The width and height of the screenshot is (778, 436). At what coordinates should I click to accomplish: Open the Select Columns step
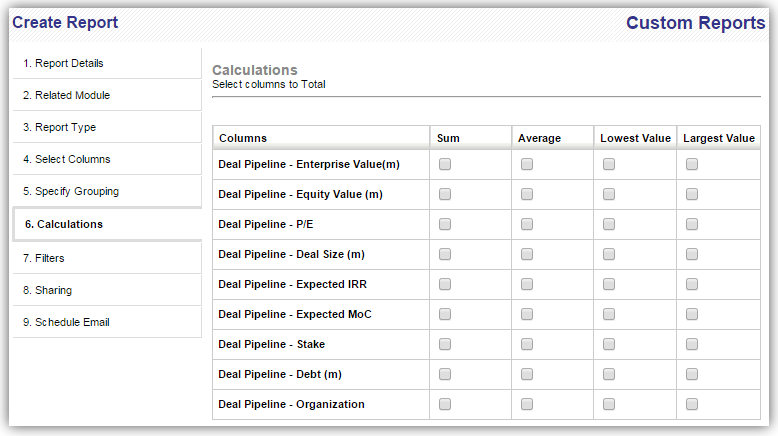pyautogui.click(x=66, y=159)
